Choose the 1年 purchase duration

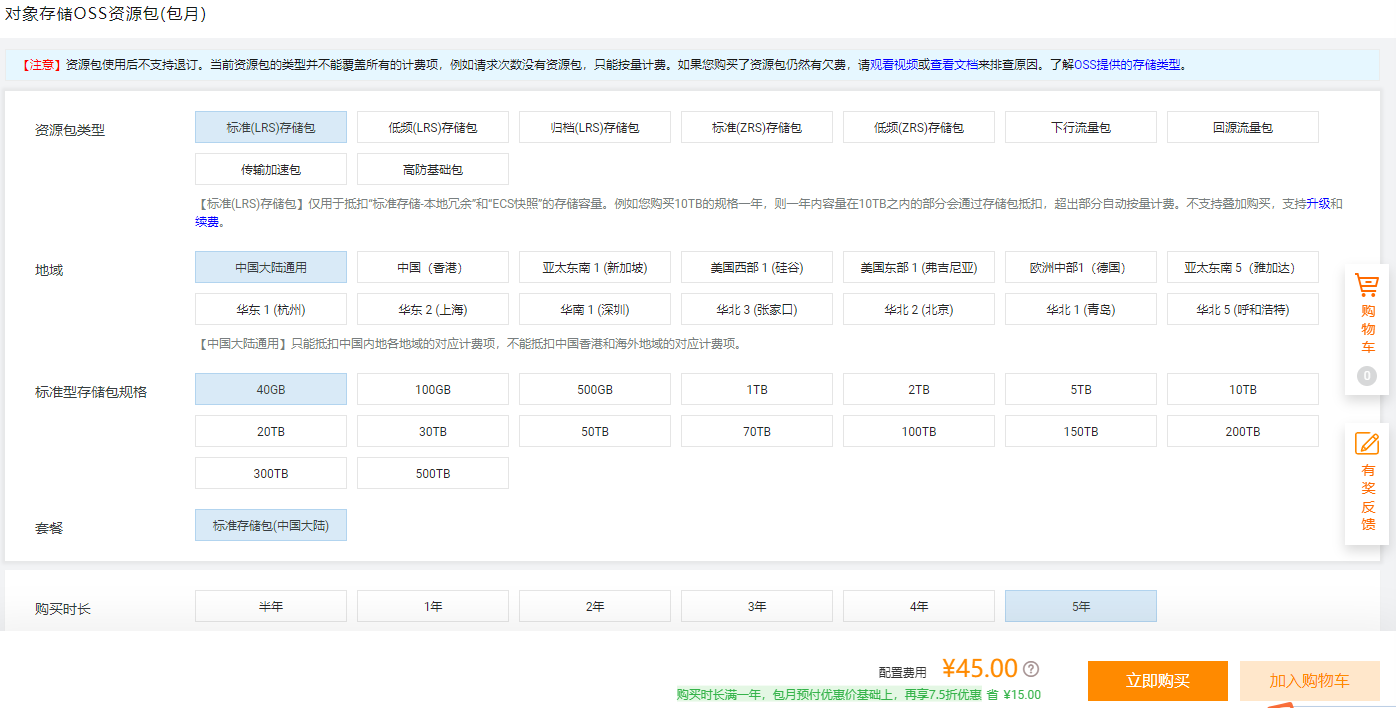click(432, 605)
